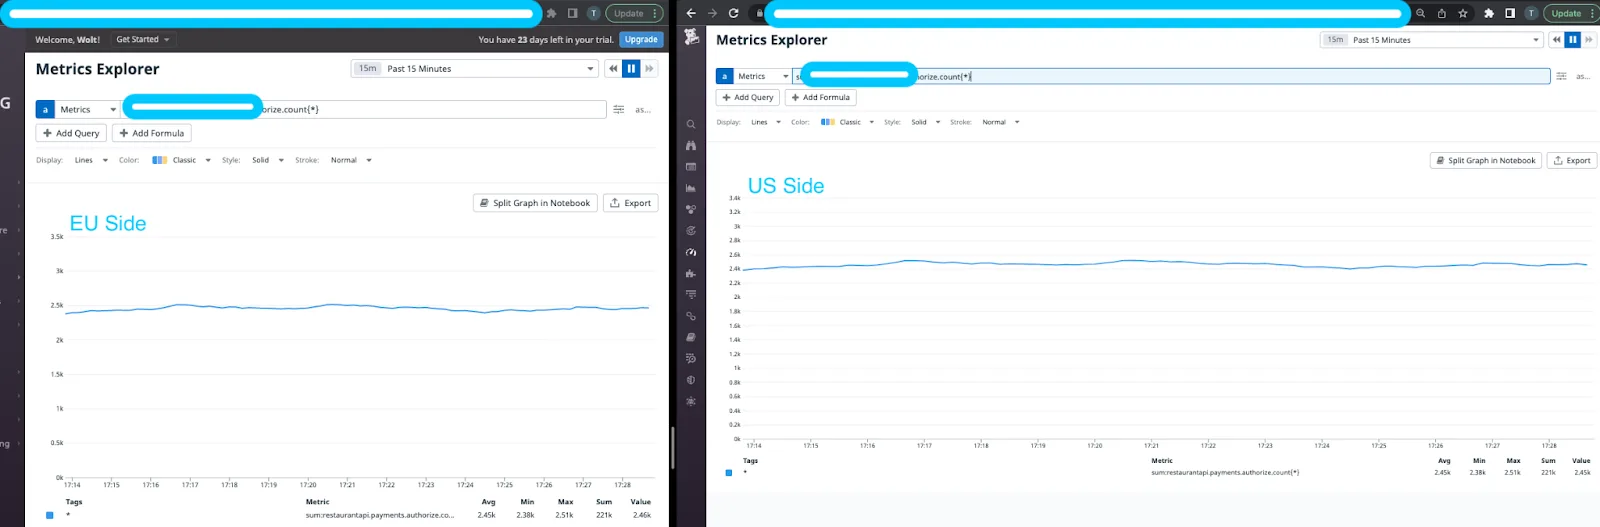
Task: Click the link-chain icon in US sidebar
Action: pyautogui.click(x=691, y=316)
